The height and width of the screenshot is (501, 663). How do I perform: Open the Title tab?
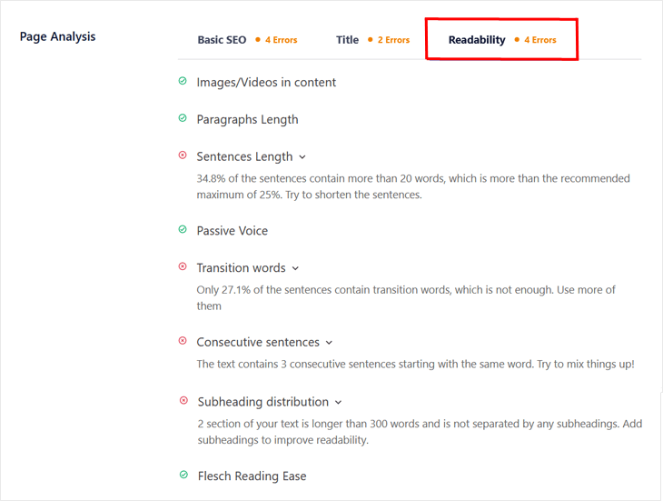tap(347, 40)
